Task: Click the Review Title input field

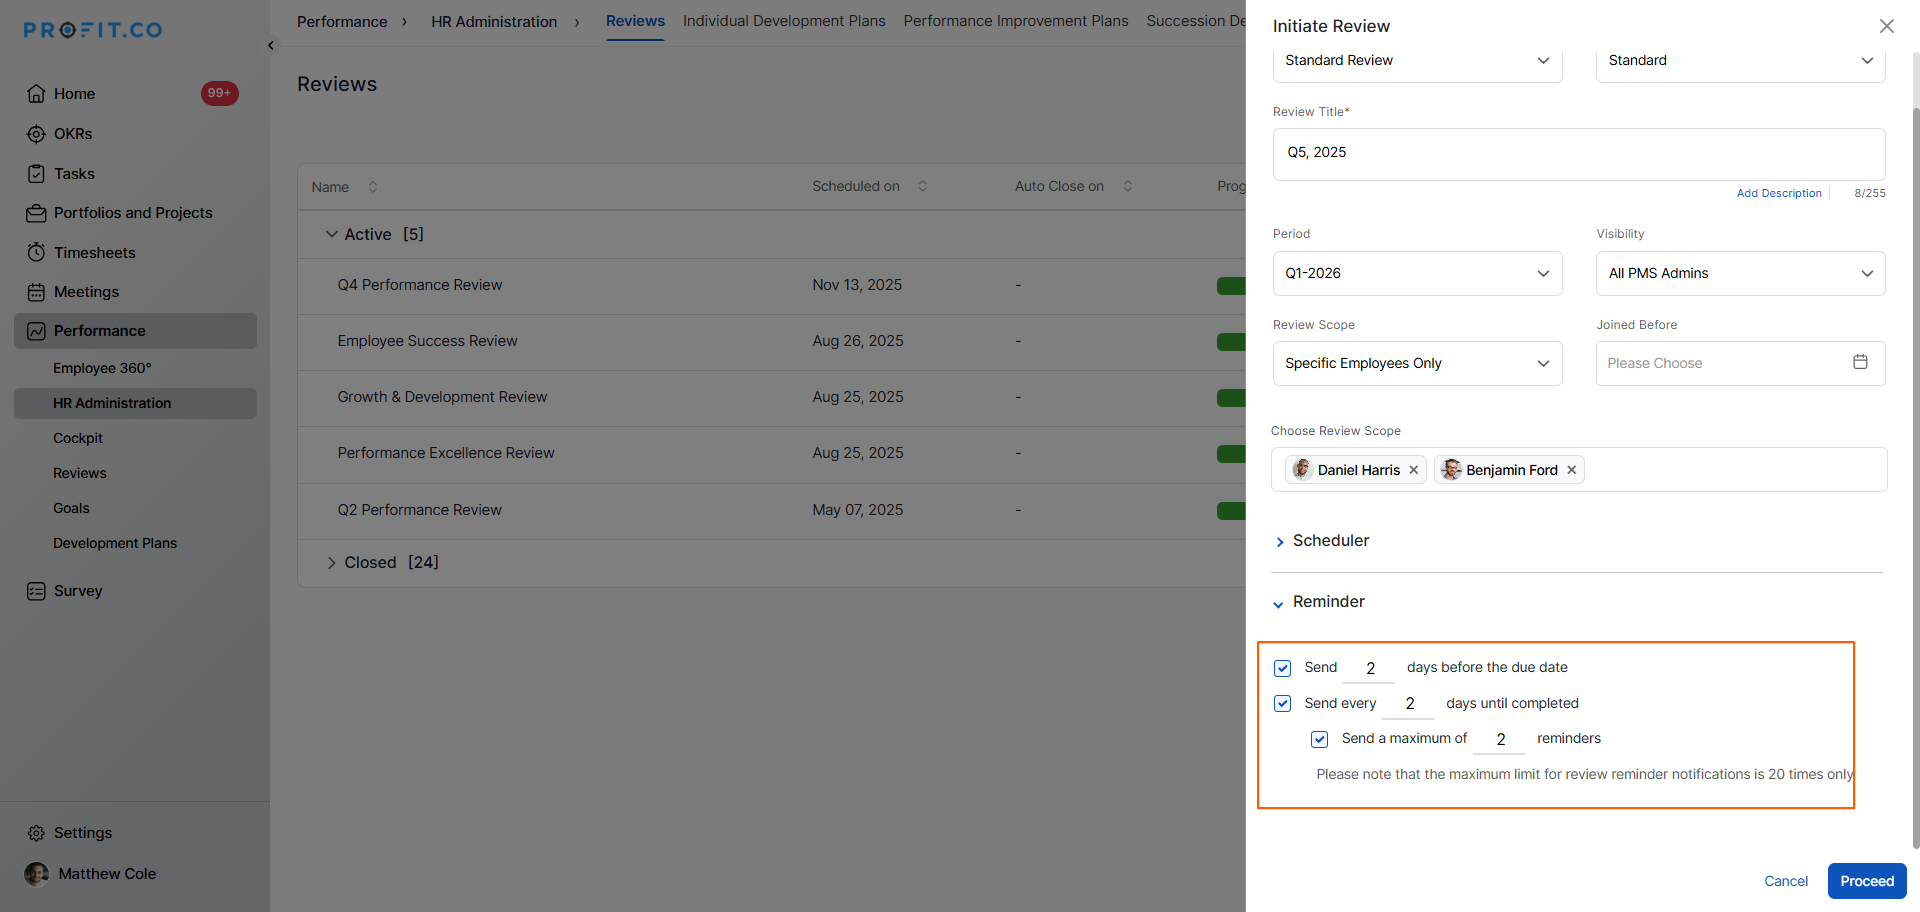Action: (1578, 153)
